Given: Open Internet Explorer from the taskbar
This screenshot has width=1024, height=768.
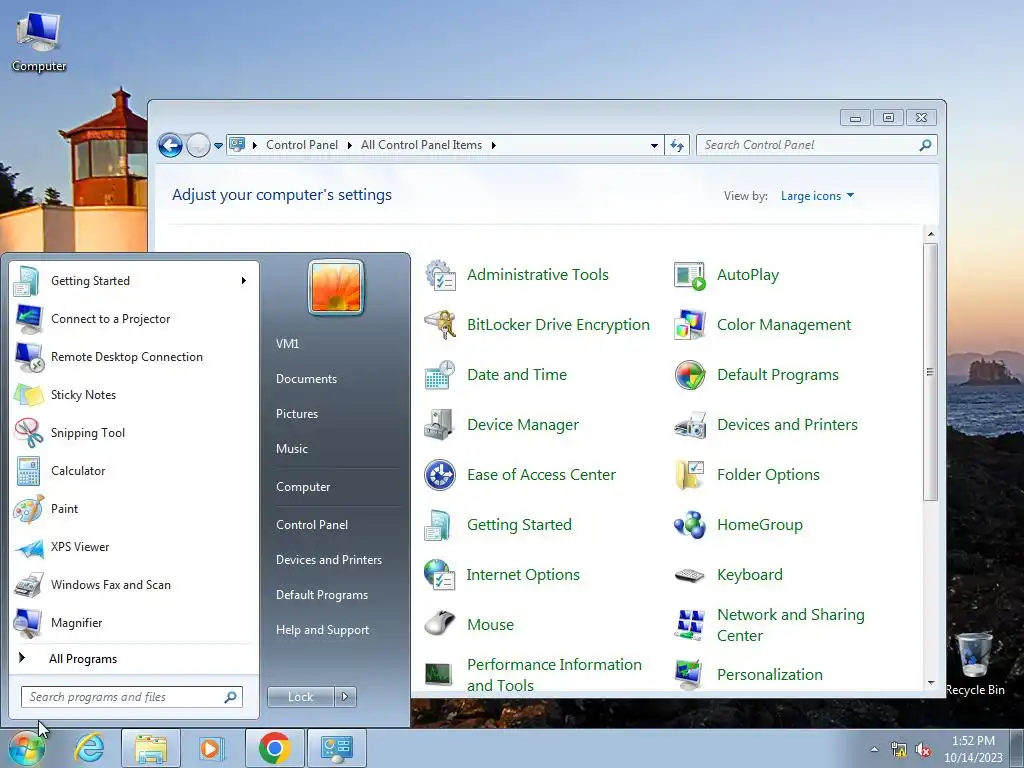Looking at the screenshot, I should pyautogui.click(x=89, y=748).
